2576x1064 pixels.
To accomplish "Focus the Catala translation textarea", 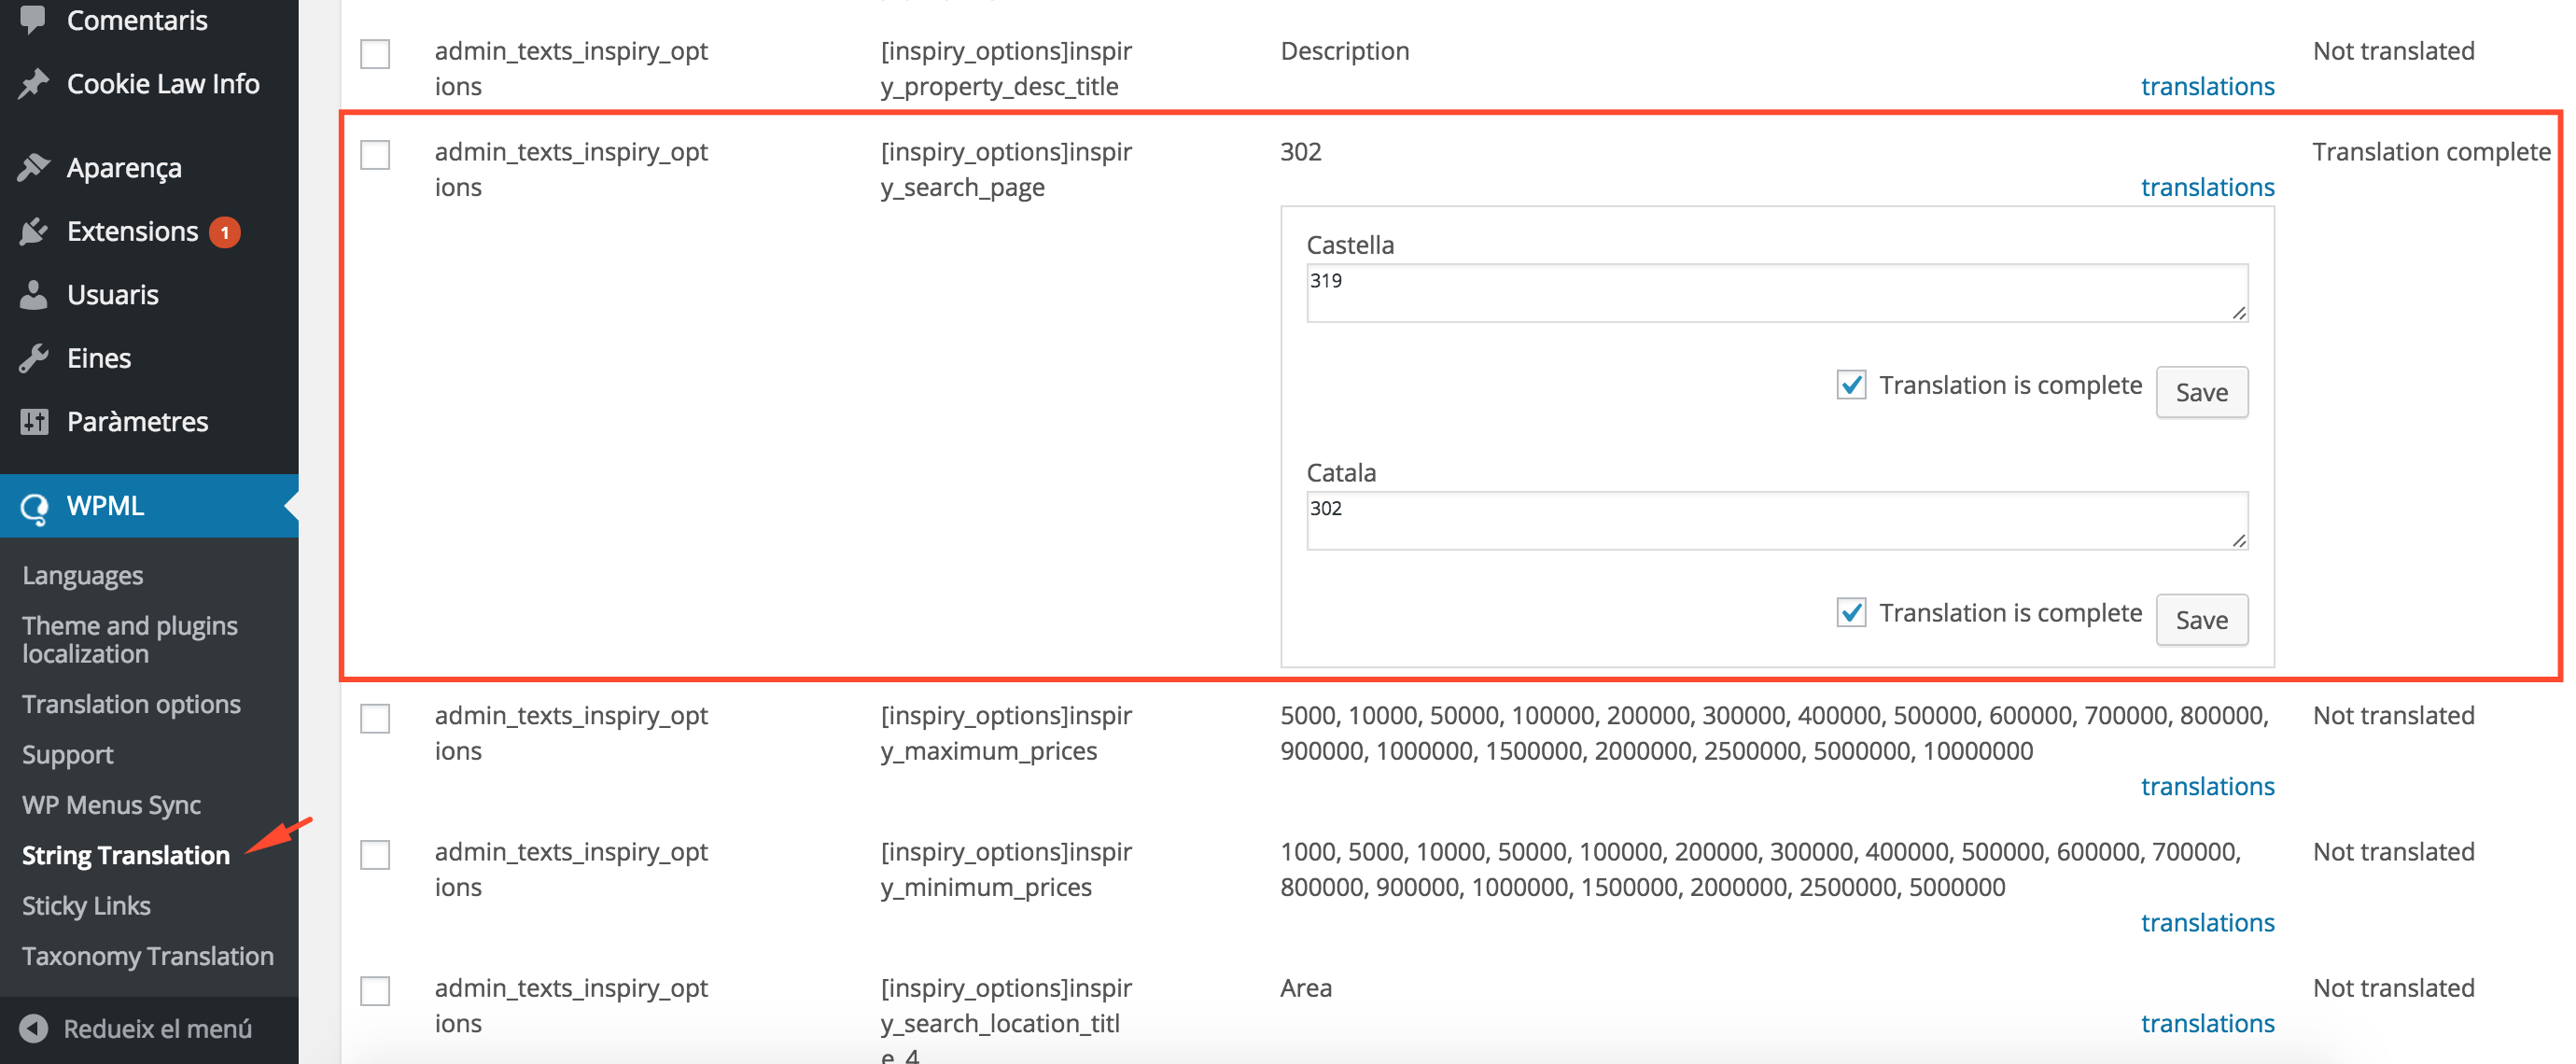I will pos(1777,520).
